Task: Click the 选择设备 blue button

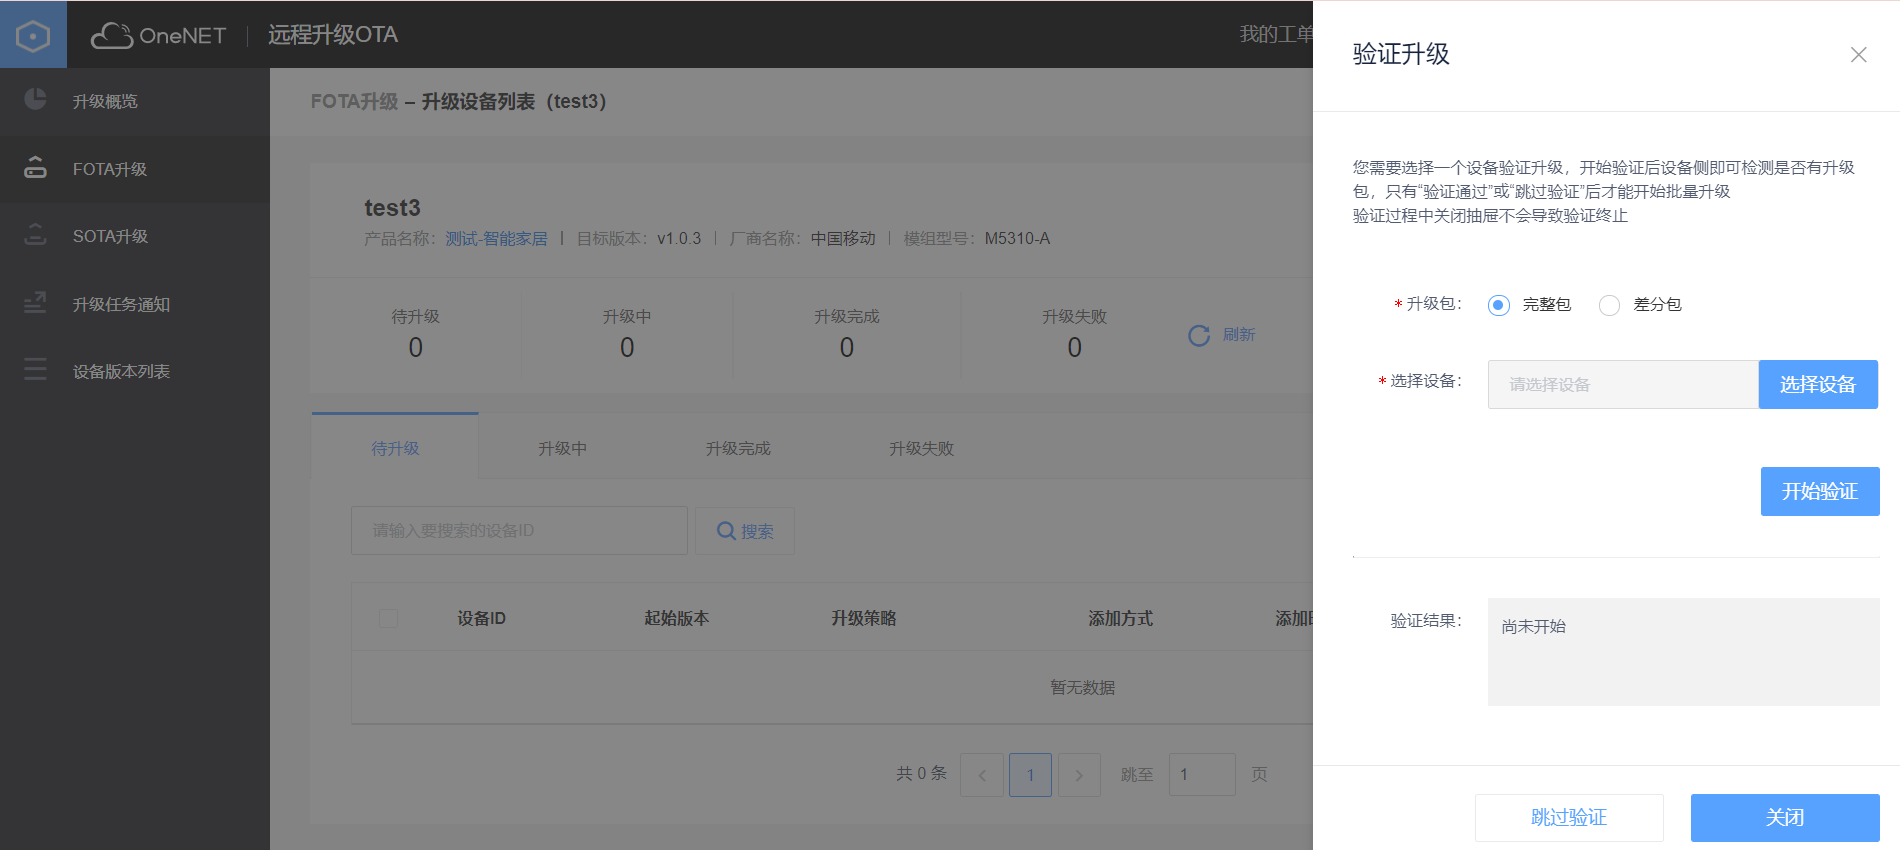Action: pyautogui.click(x=1818, y=384)
